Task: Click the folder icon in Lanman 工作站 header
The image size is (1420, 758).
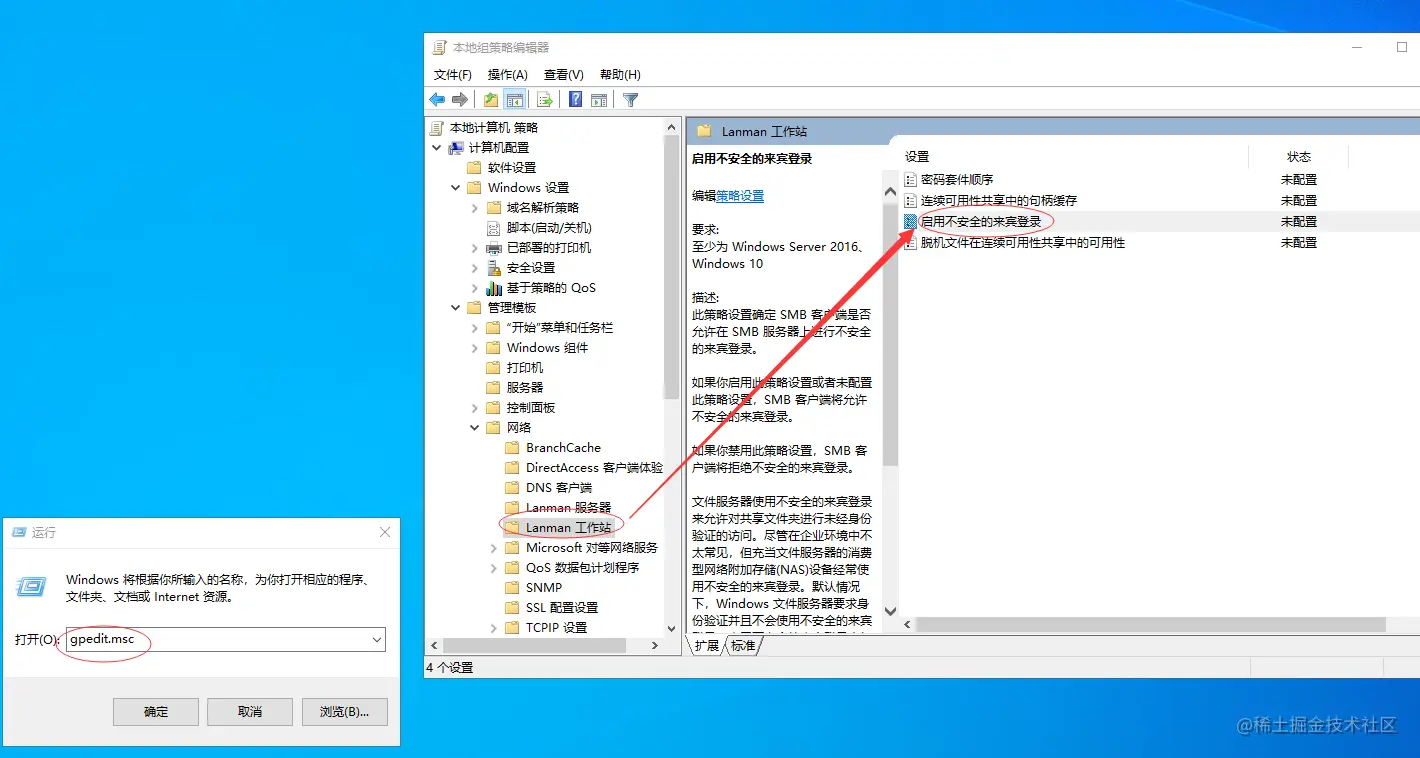Action: (x=704, y=131)
